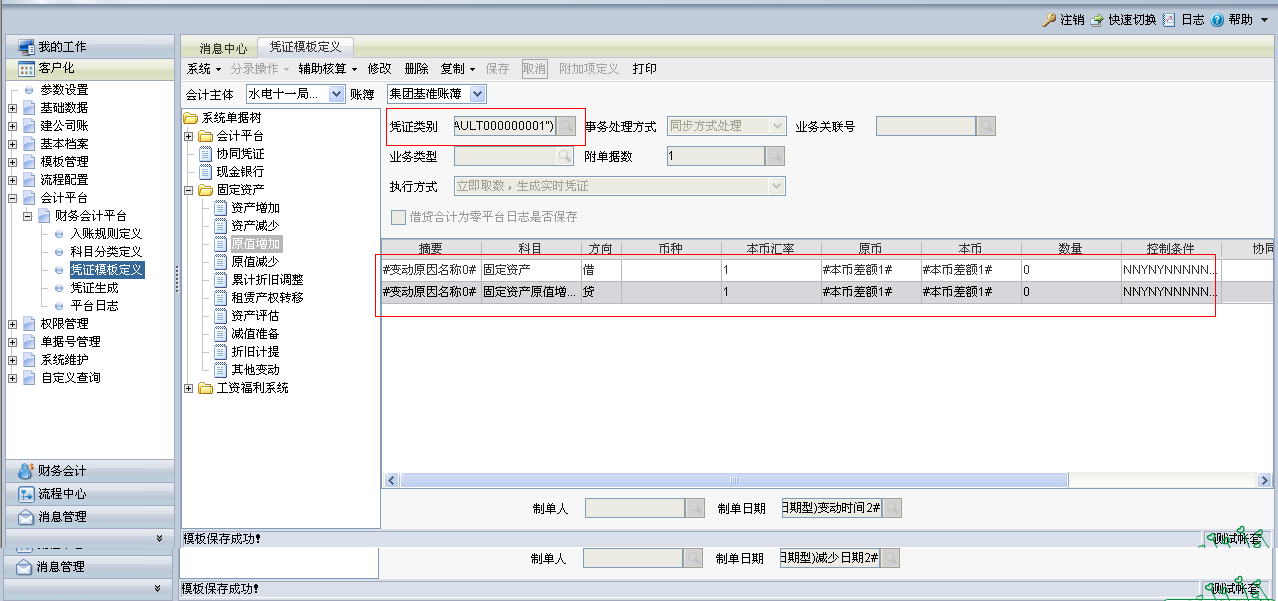Screen dimensions: 1278x601
Task: Click the 帮助 help icon
Action: (1217, 20)
